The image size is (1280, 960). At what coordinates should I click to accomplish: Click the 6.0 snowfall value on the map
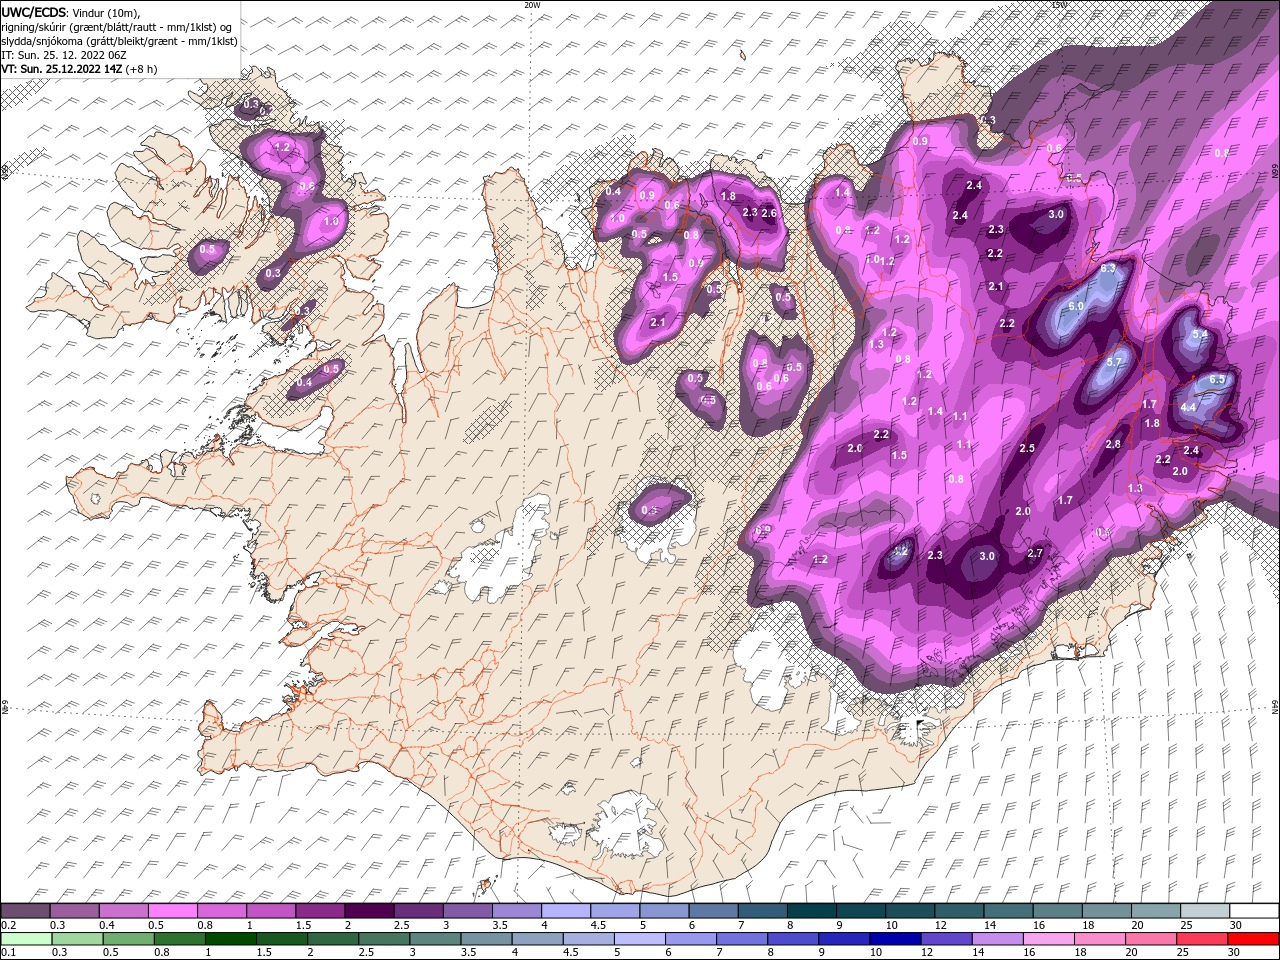click(1076, 306)
